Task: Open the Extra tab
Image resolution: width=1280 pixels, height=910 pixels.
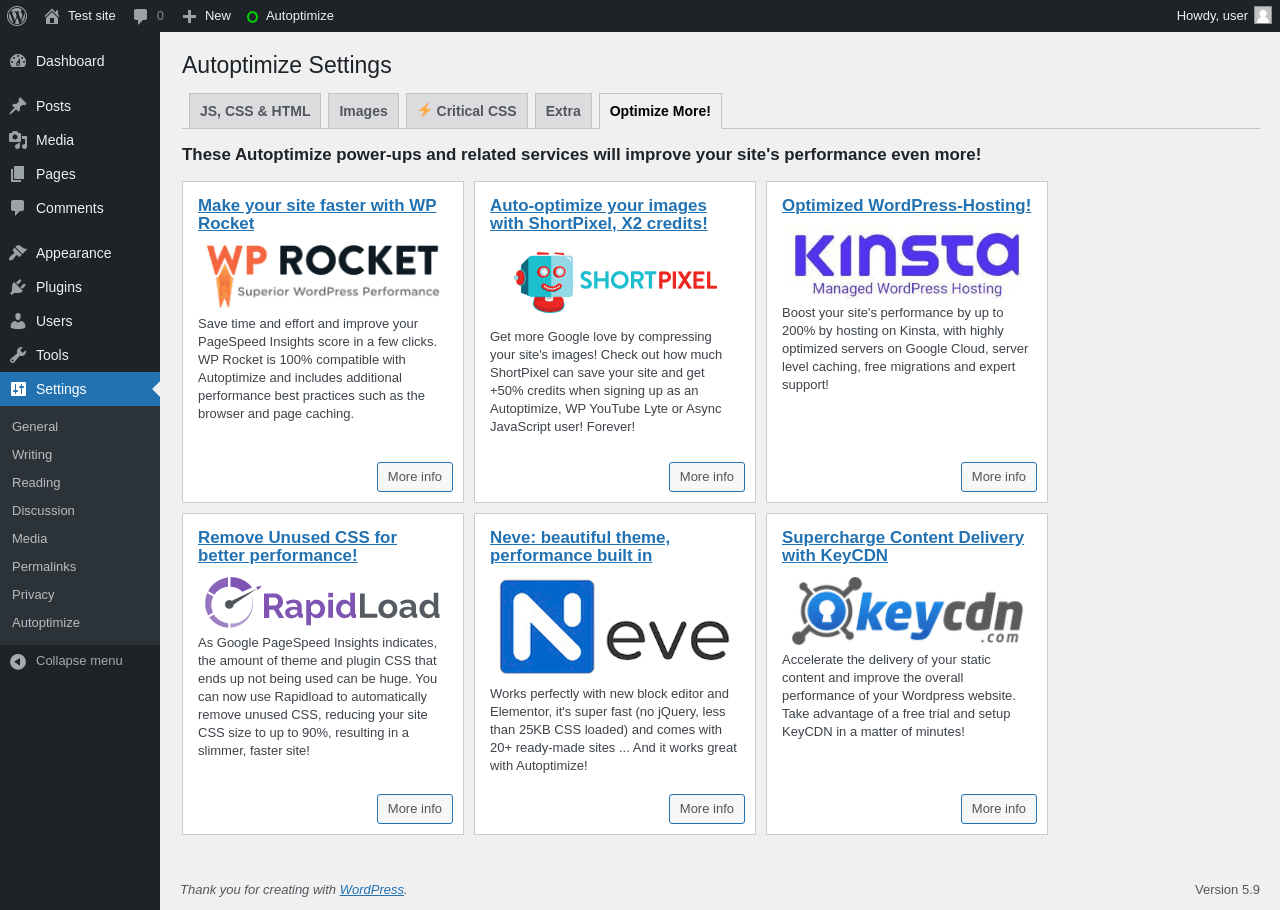Action: pyautogui.click(x=563, y=111)
